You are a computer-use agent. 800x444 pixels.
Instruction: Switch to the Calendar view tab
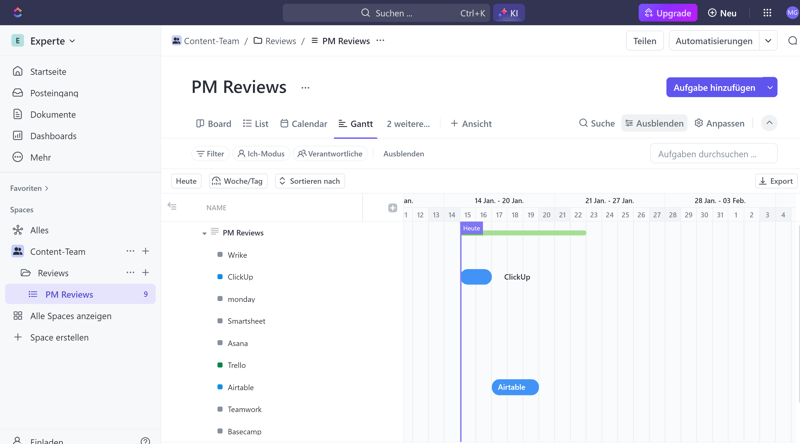303,124
